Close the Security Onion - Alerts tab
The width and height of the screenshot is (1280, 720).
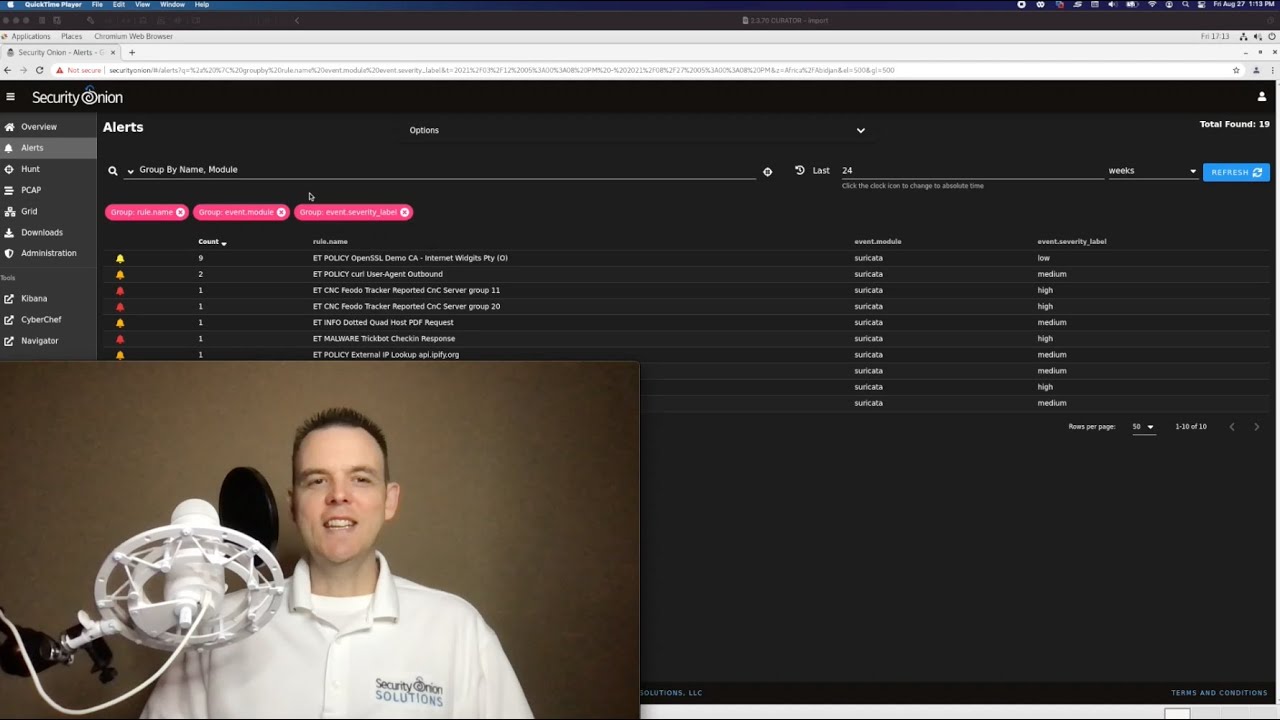pyautogui.click(x=112, y=52)
